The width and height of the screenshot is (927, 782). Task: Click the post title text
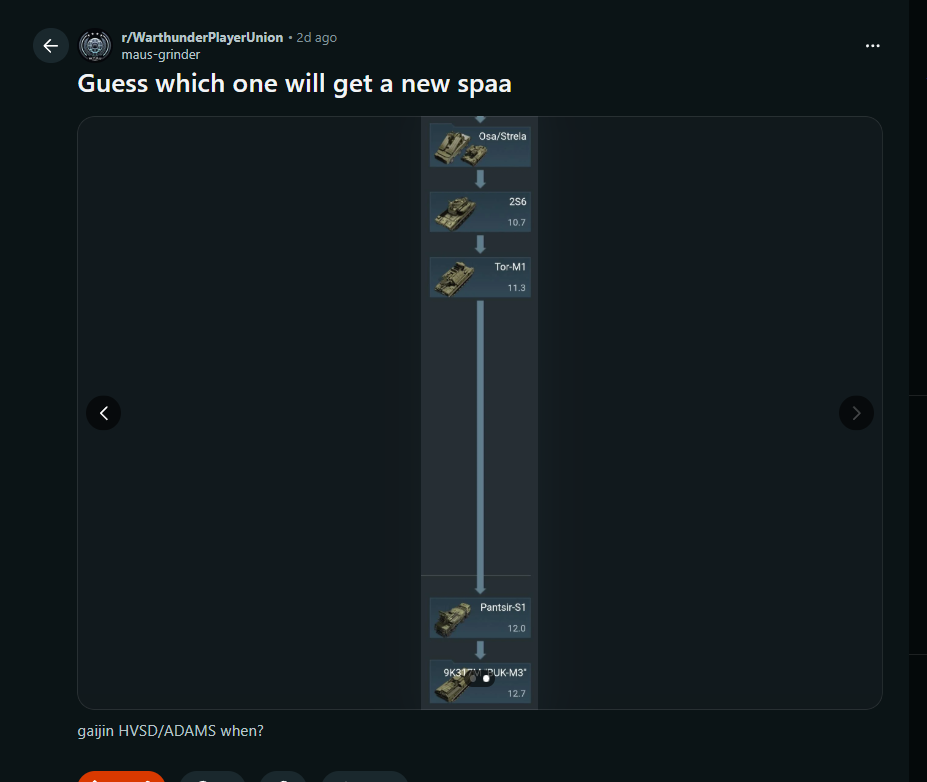(x=294, y=83)
